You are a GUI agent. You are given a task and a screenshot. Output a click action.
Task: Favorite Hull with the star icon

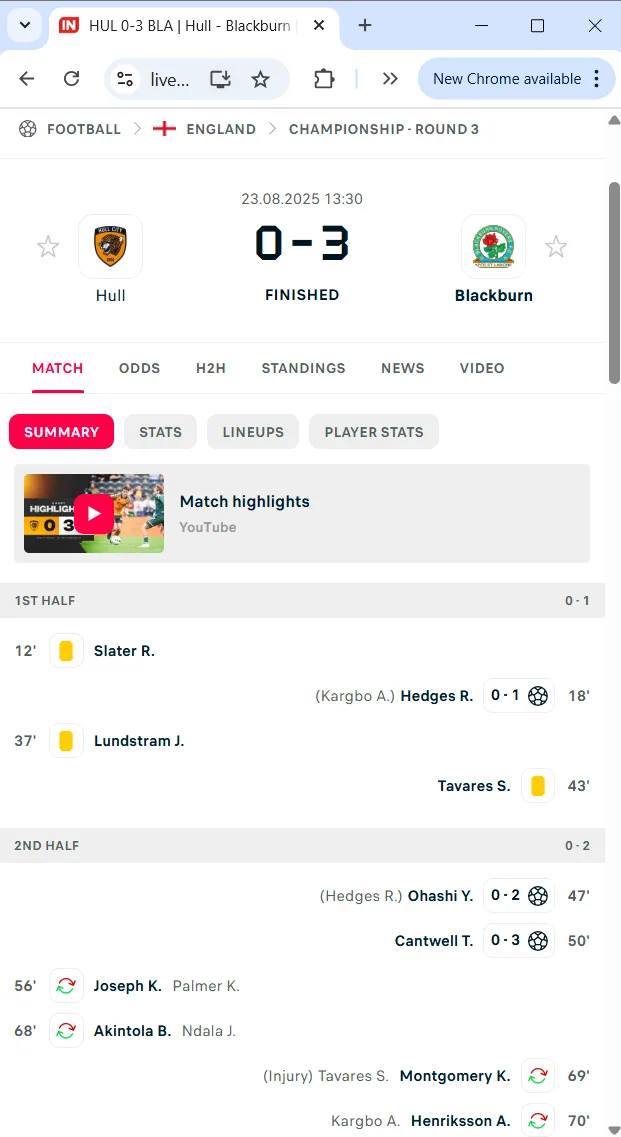(48, 247)
